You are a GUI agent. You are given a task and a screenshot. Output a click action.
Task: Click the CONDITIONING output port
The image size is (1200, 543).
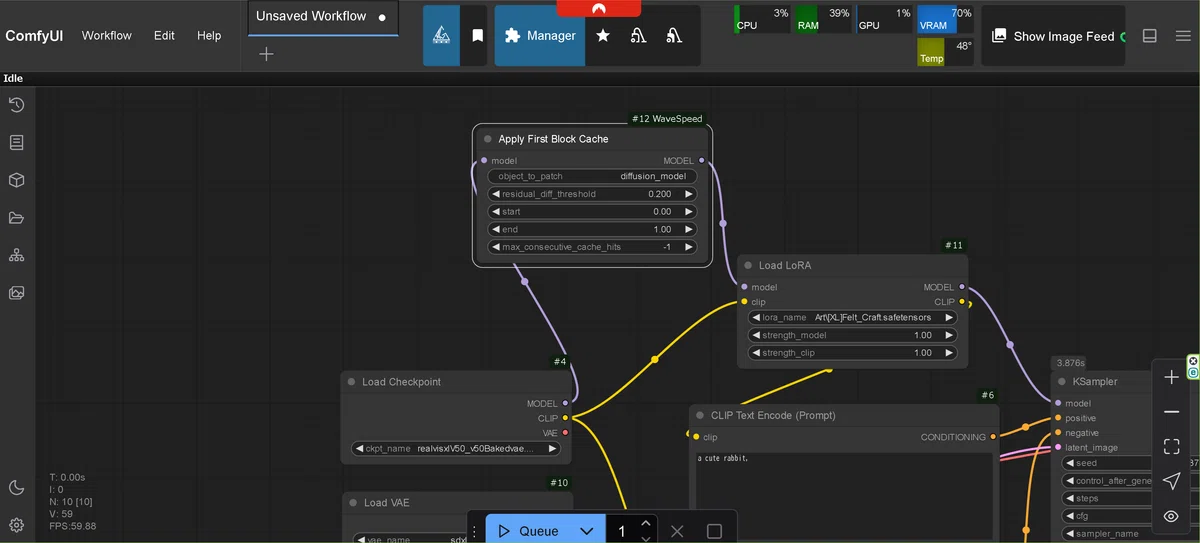(993, 437)
